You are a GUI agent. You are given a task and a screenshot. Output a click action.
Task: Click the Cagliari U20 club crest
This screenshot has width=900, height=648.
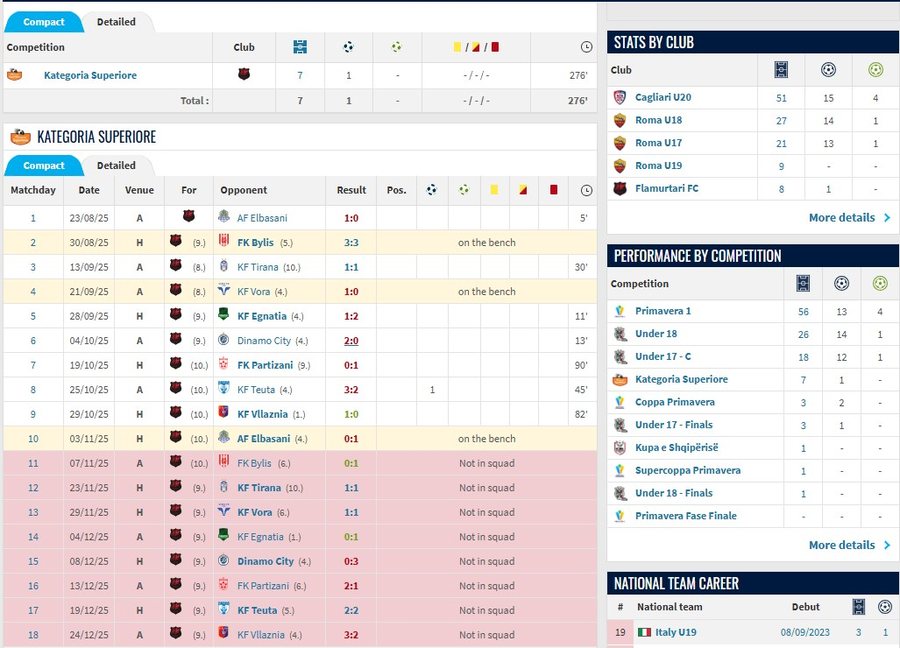click(620, 97)
